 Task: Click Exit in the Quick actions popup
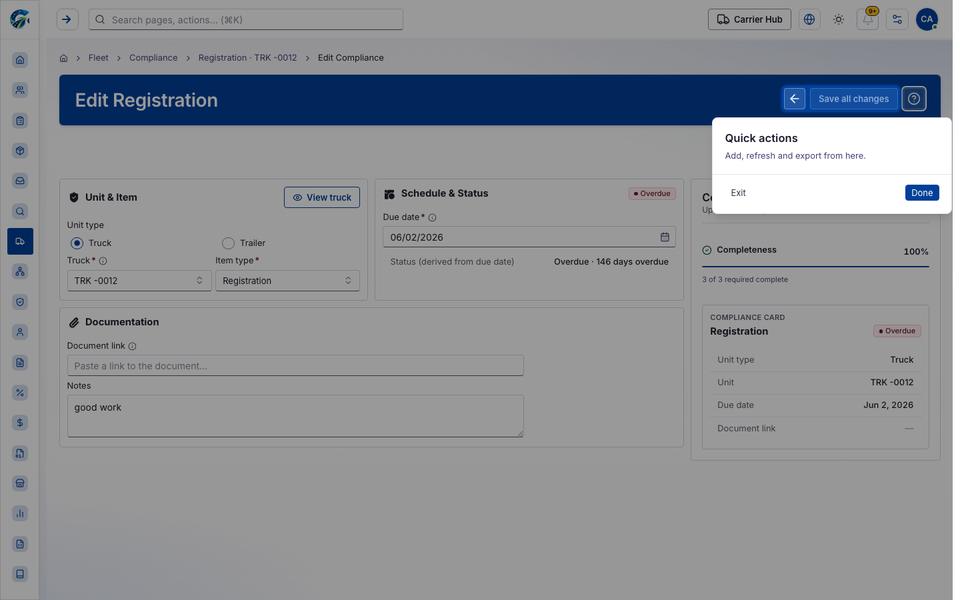pos(738,193)
